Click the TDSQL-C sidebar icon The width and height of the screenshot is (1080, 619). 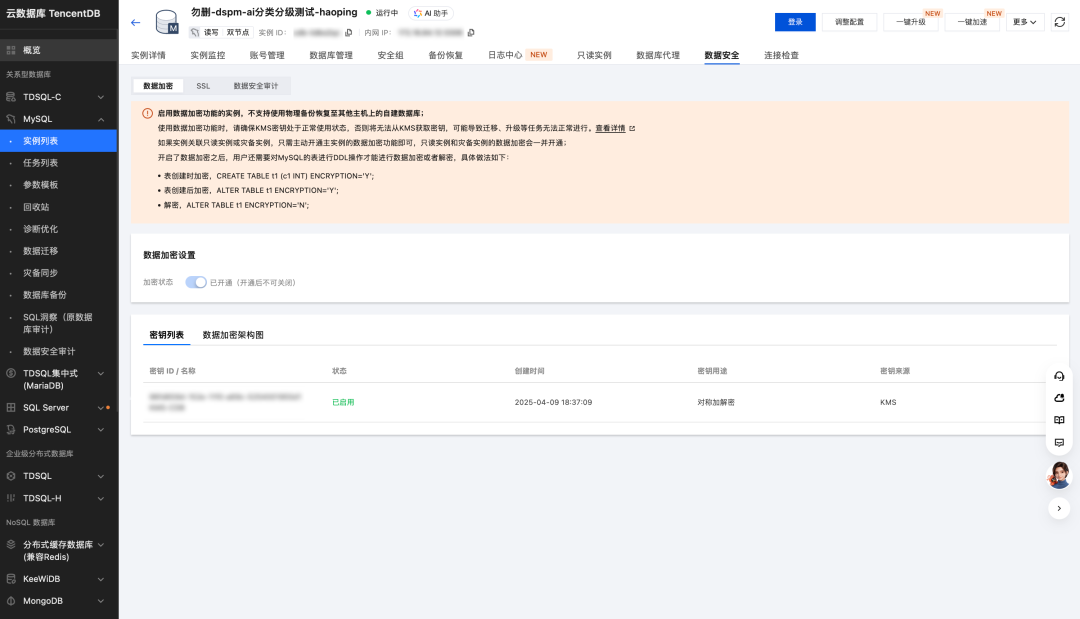pos(11,97)
